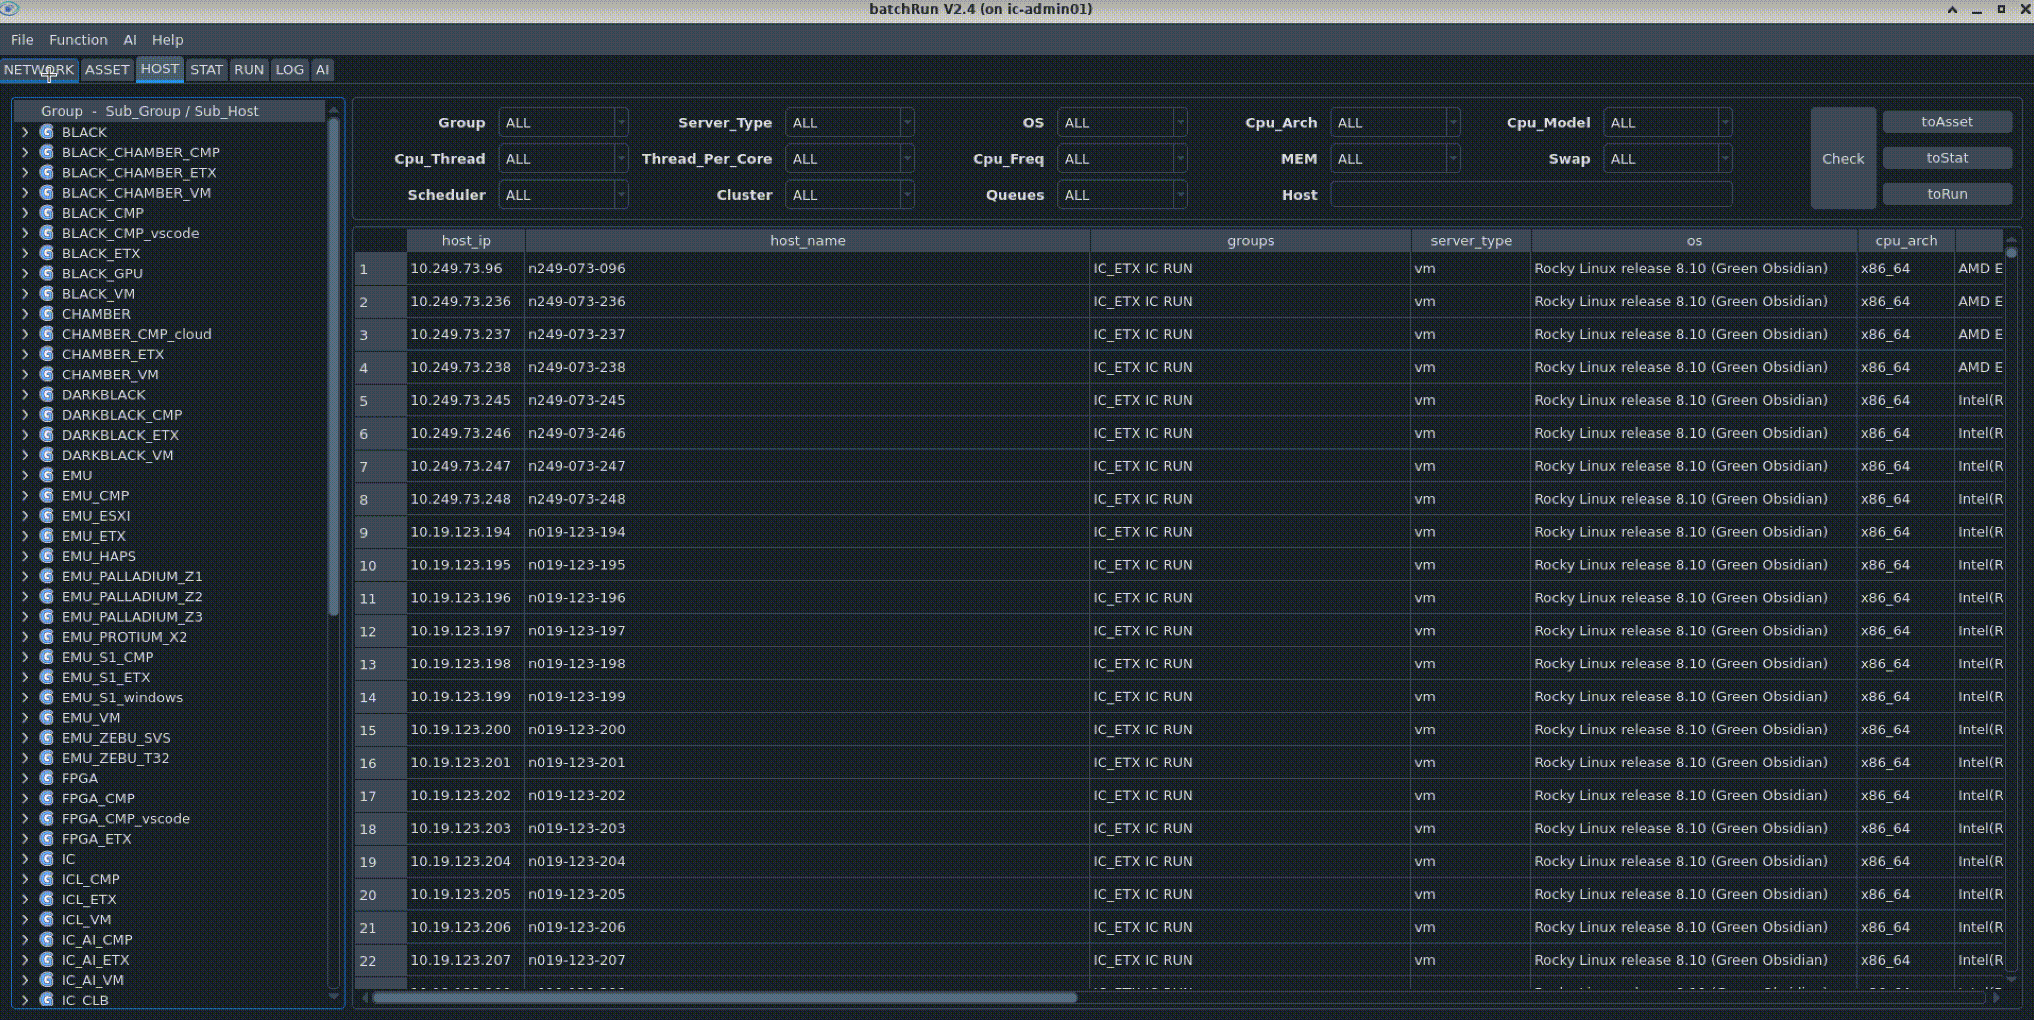
Task: Click the group icon beside IC_AI_VM
Action: 46,980
